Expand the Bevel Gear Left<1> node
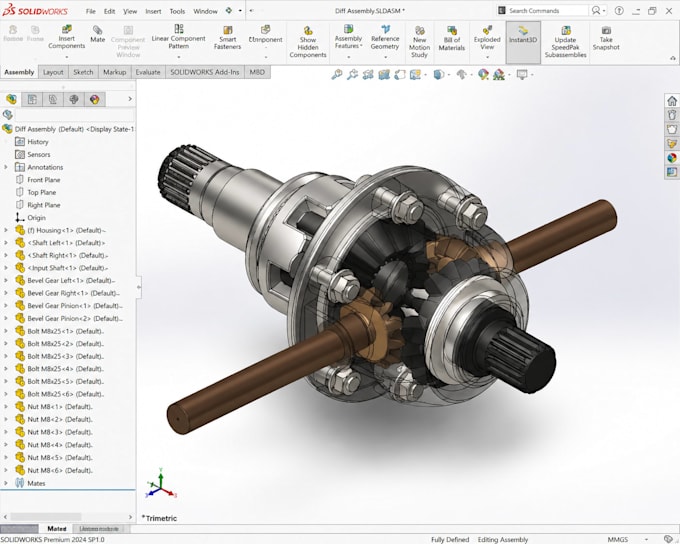The width and height of the screenshot is (680, 544). click(6, 281)
